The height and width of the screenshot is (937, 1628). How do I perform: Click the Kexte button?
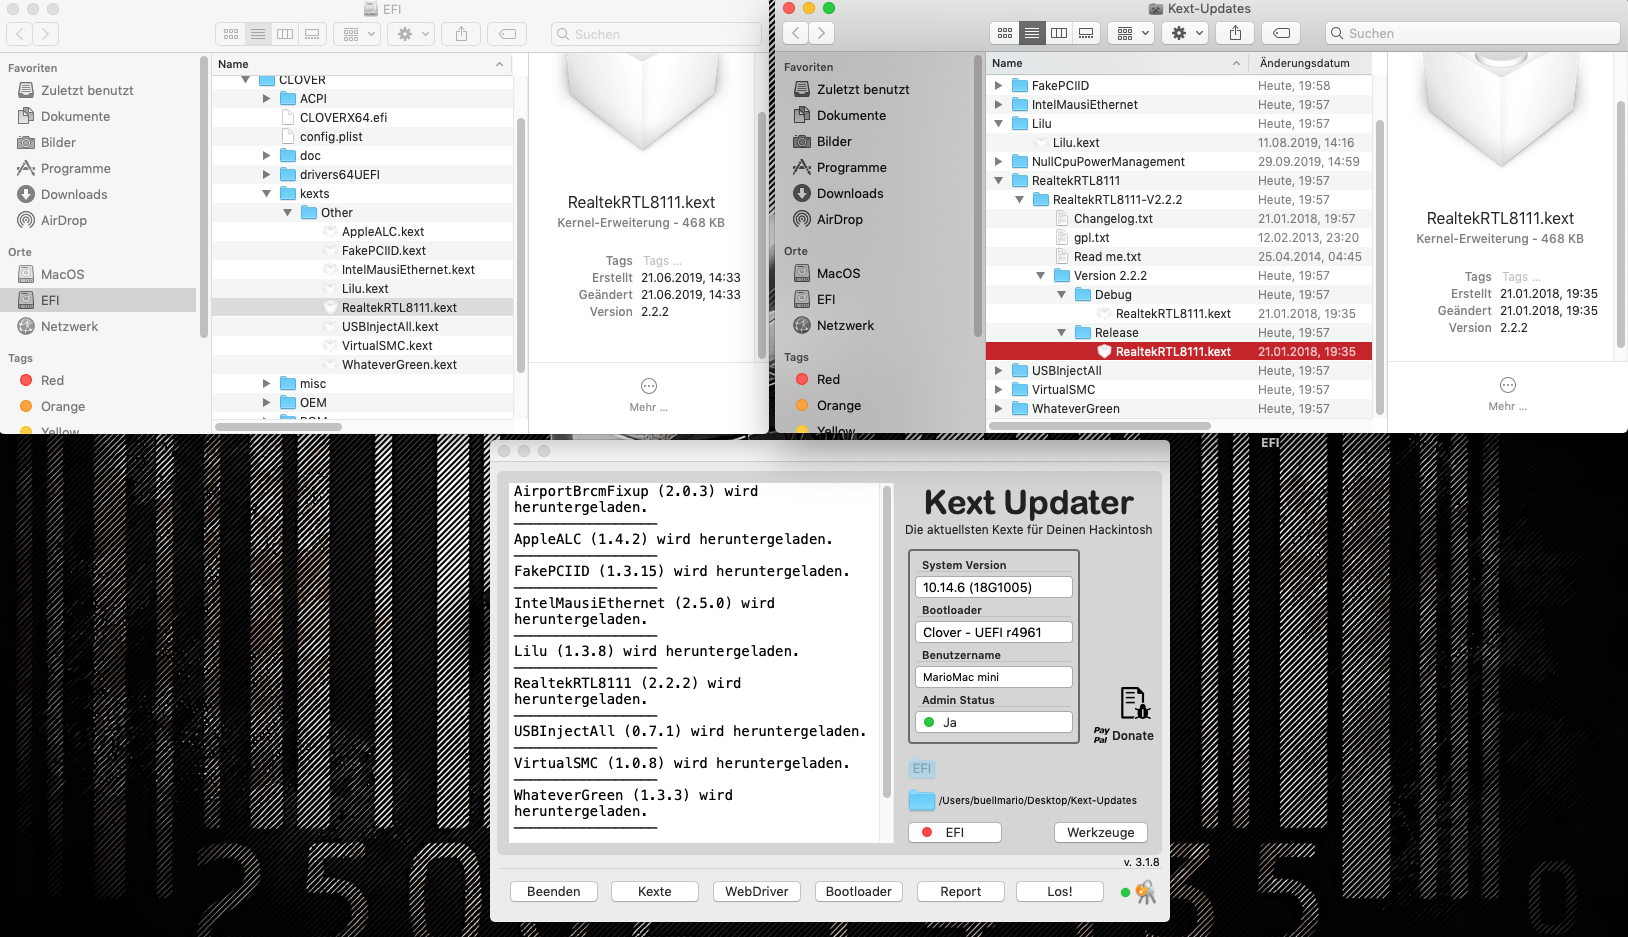click(x=655, y=892)
